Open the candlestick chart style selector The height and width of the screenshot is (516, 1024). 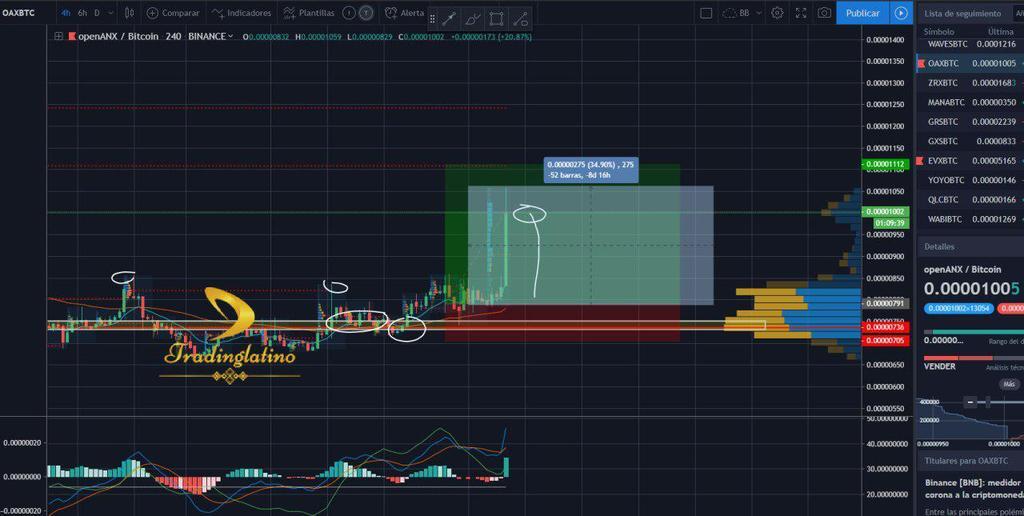click(x=131, y=13)
